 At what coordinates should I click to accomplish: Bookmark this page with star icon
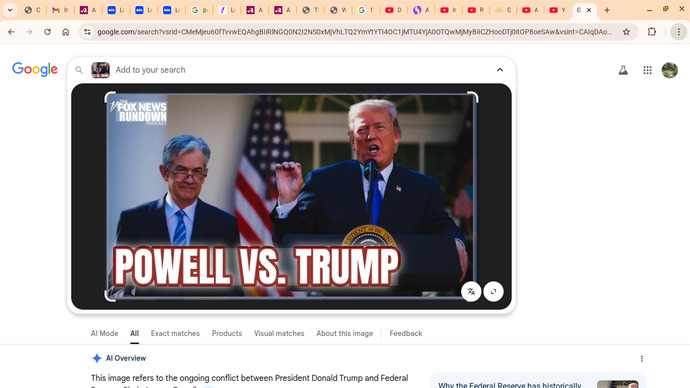tap(626, 32)
